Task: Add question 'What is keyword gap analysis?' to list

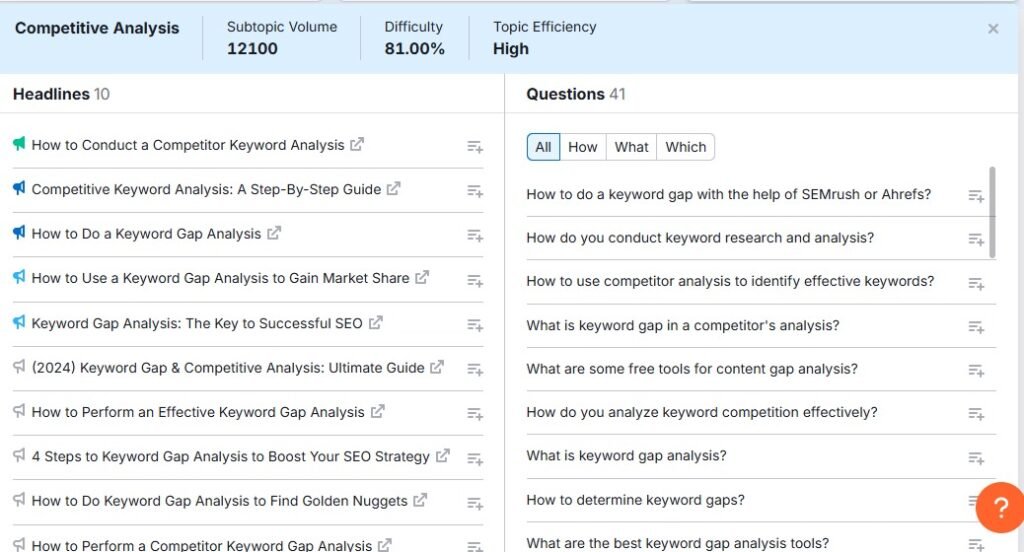Action: (976, 459)
